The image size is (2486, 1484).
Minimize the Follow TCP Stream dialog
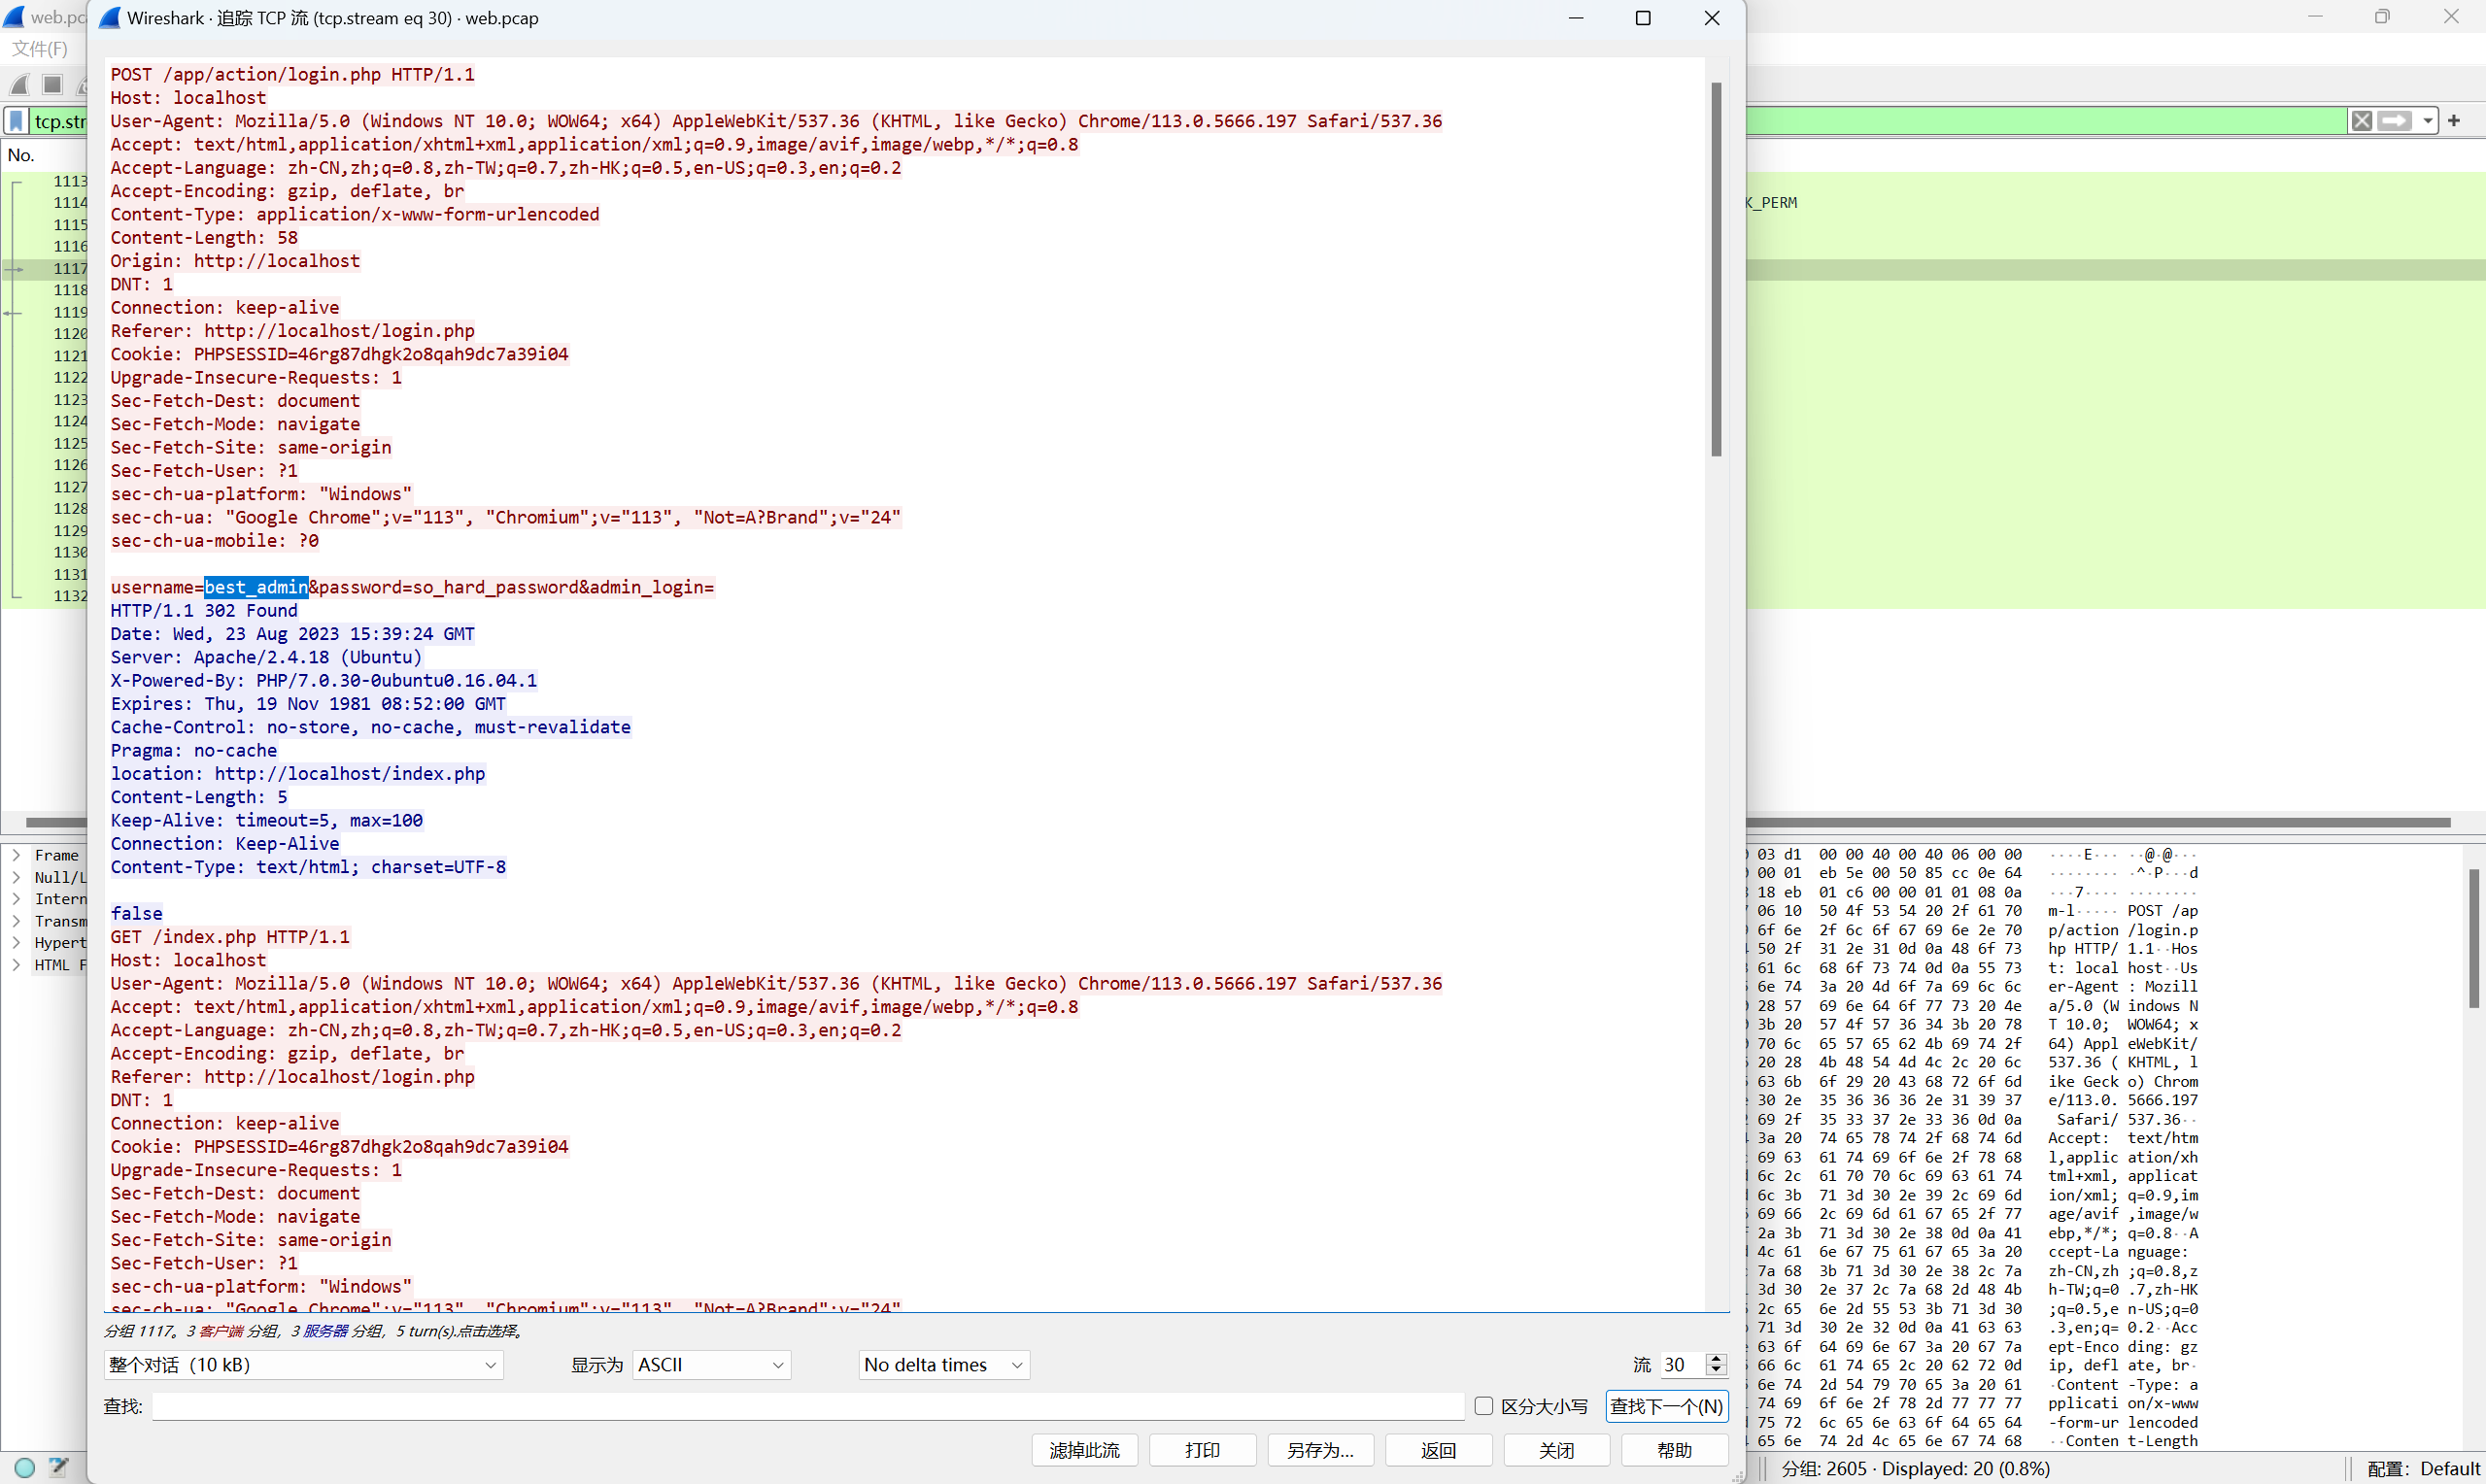(1576, 18)
